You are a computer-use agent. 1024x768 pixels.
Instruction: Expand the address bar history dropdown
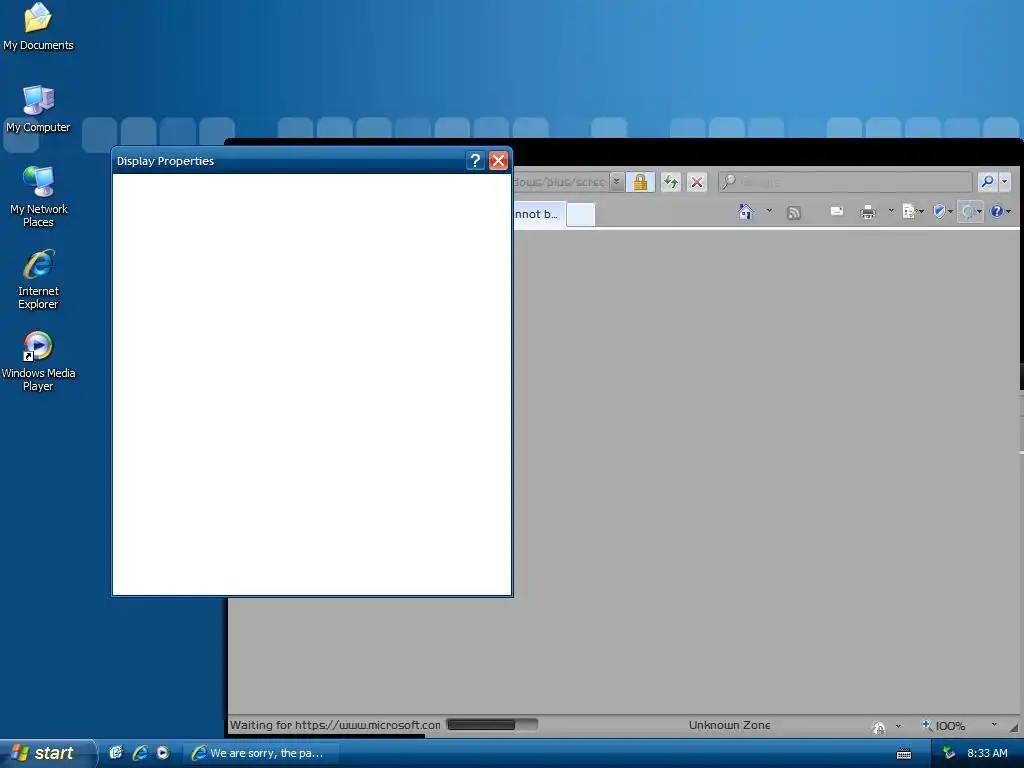point(616,182)
